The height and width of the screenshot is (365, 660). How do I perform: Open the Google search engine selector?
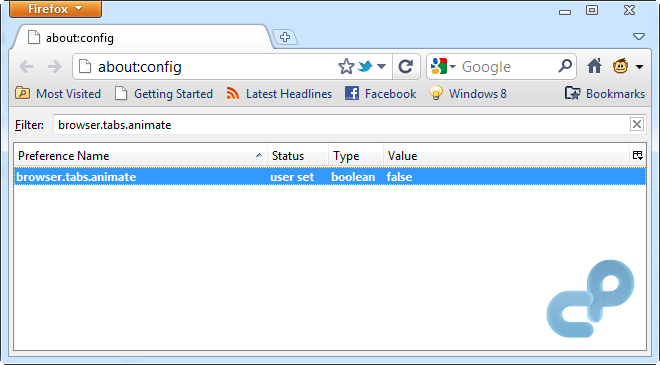pos(443,67)
